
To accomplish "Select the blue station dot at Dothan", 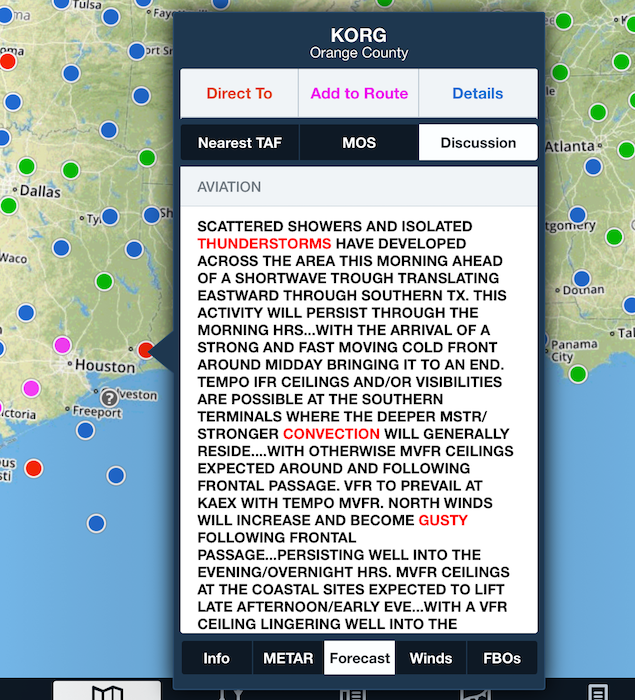I will pos(581,279).
